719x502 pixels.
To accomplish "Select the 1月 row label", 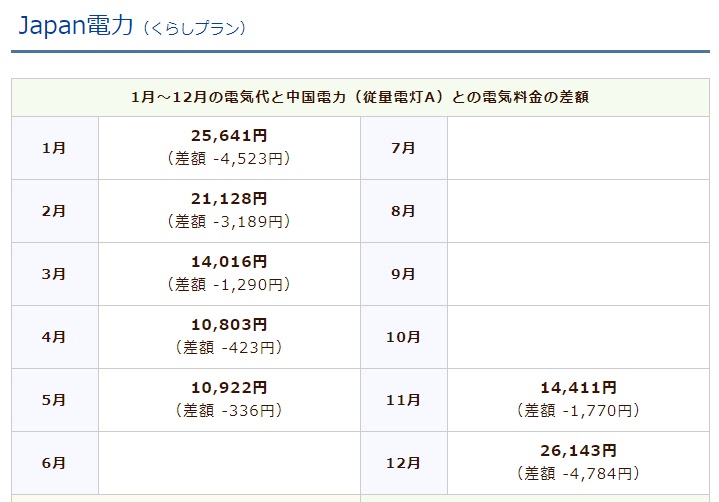I will pos(54,148).
